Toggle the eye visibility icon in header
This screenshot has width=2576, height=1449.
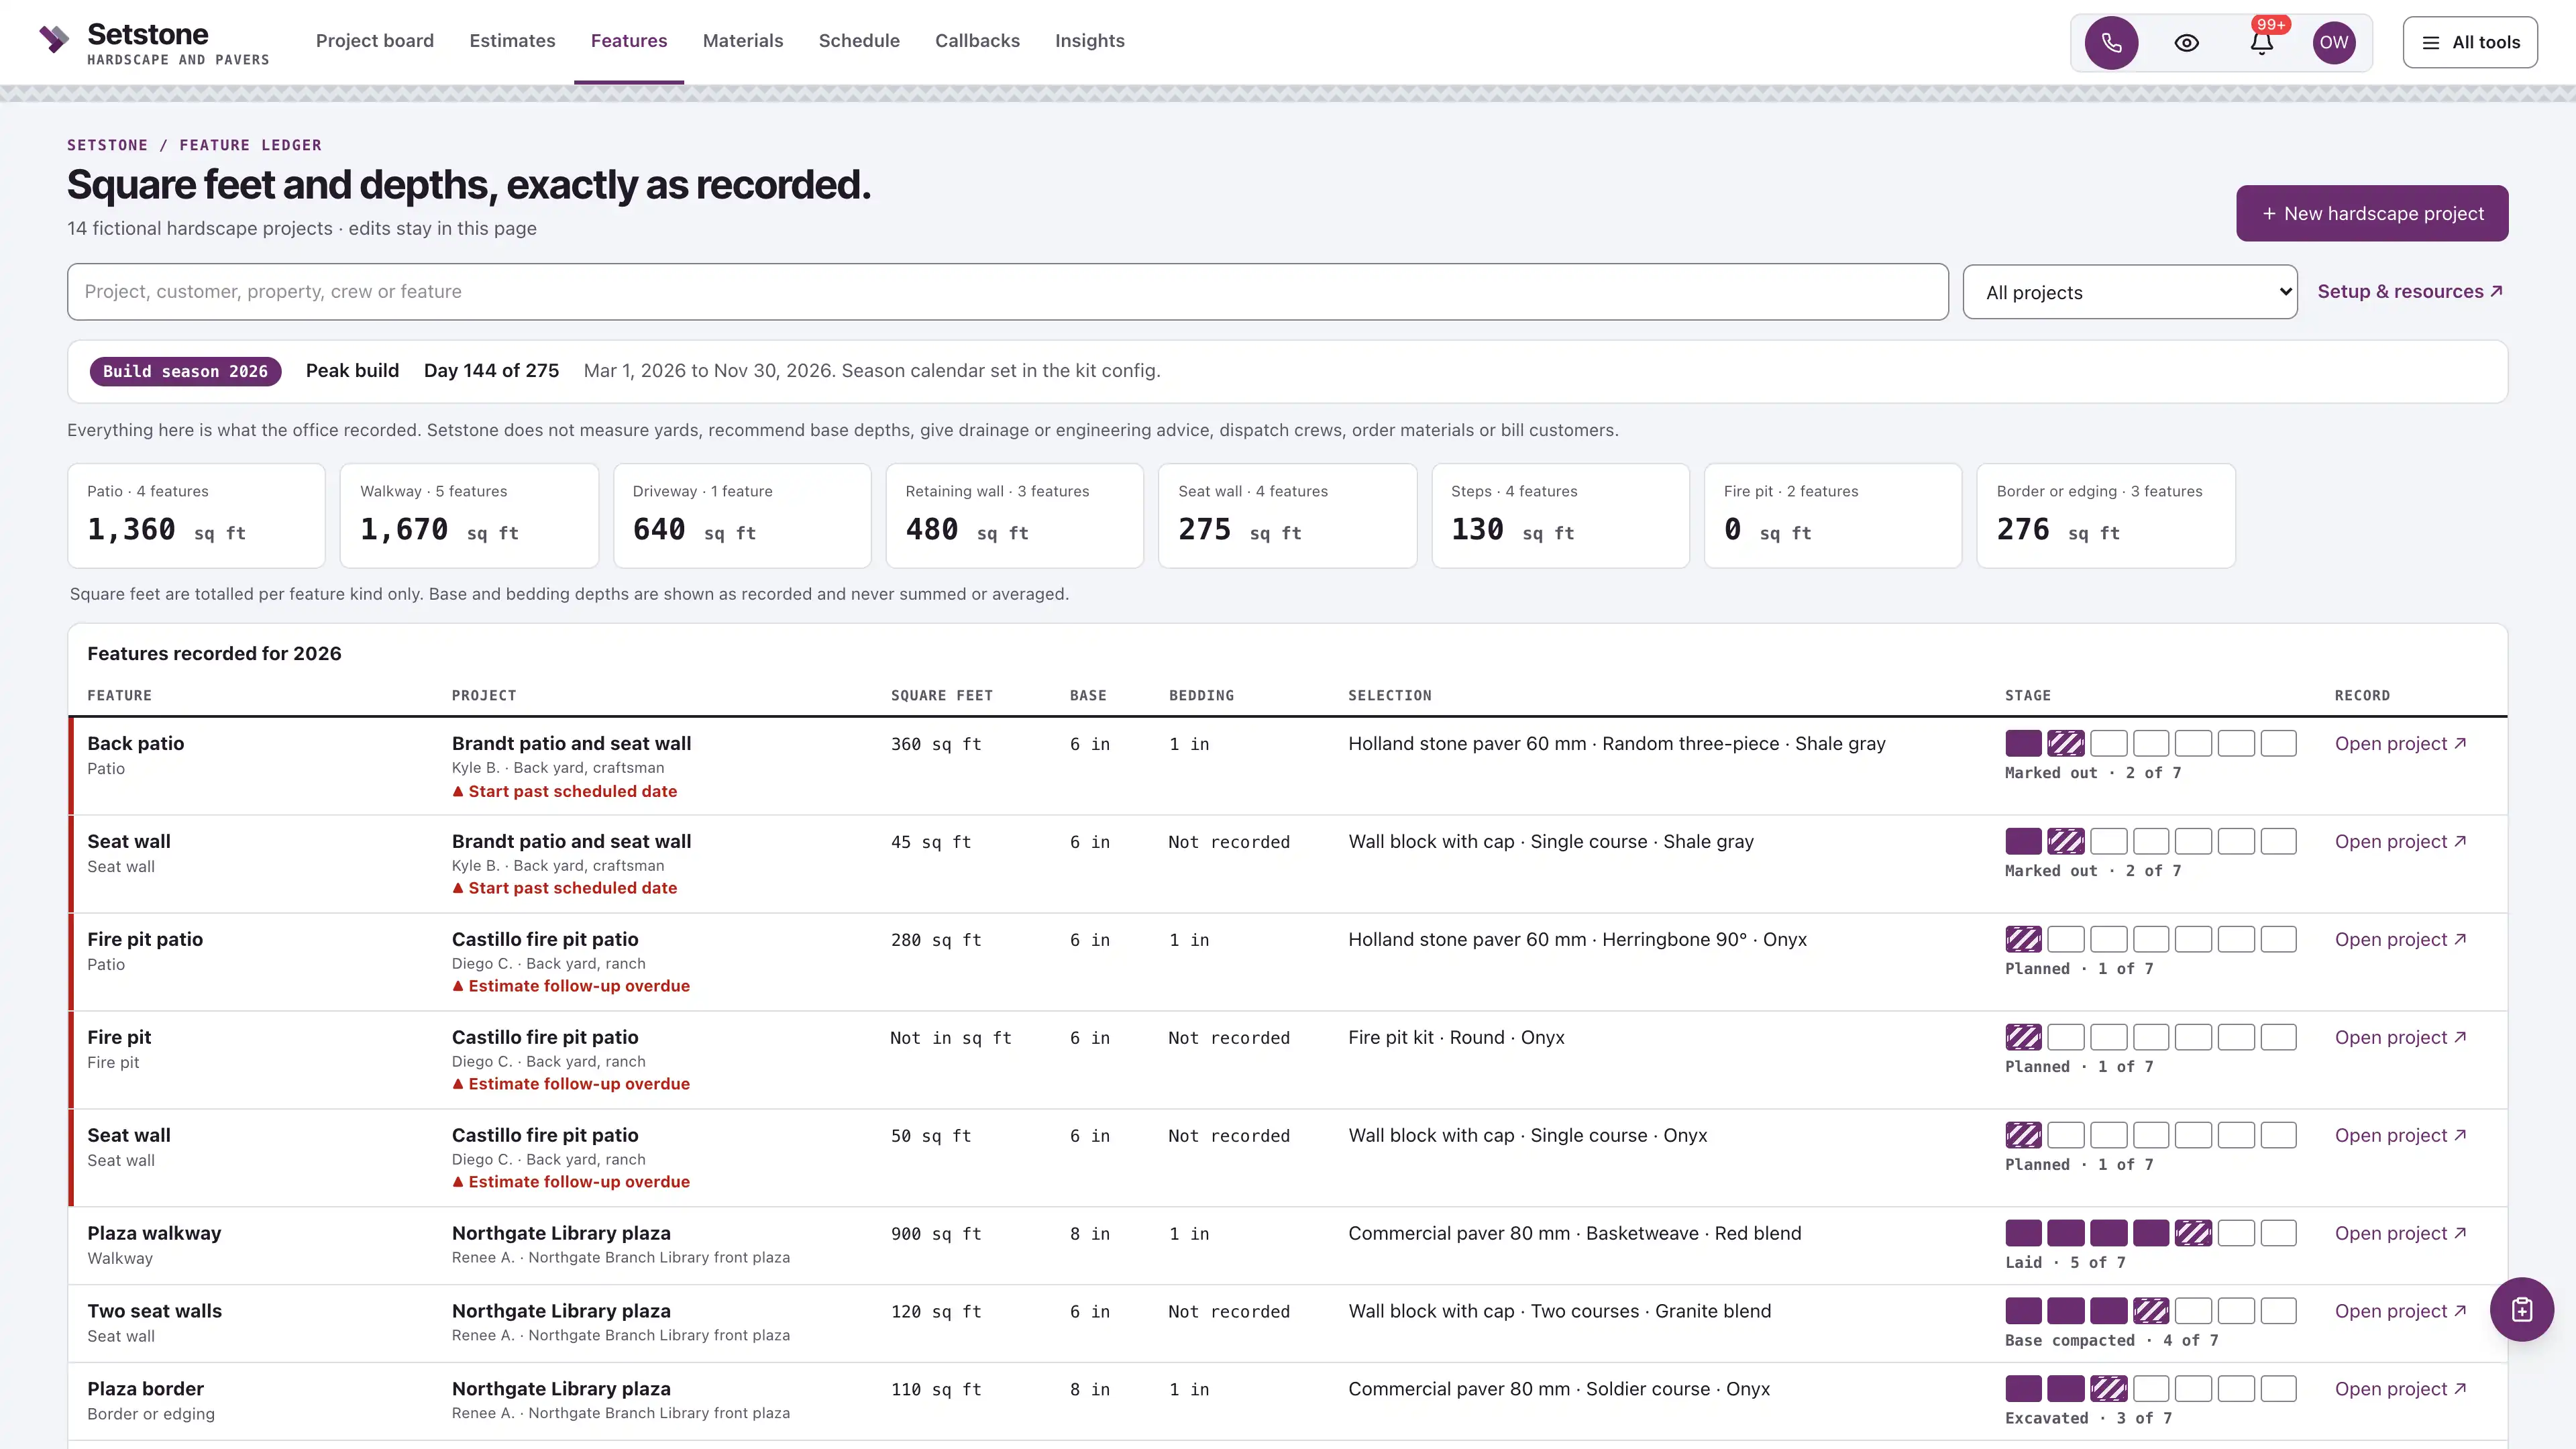pos(2187,42)
